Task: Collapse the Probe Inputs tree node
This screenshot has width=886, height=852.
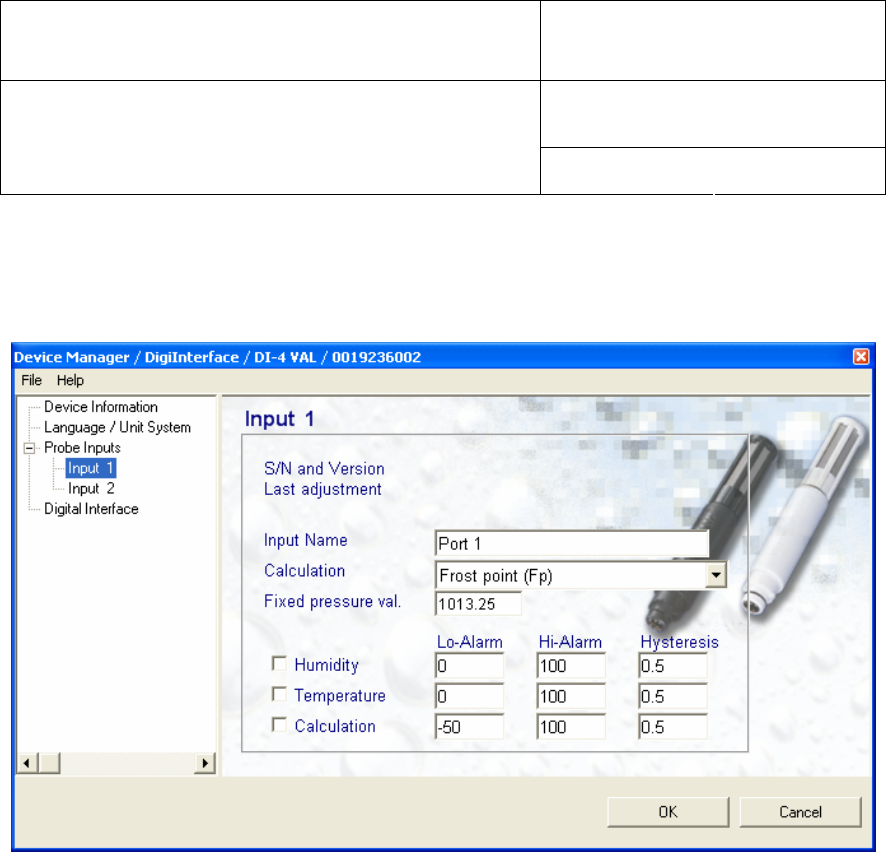Action: pos(29,448)
